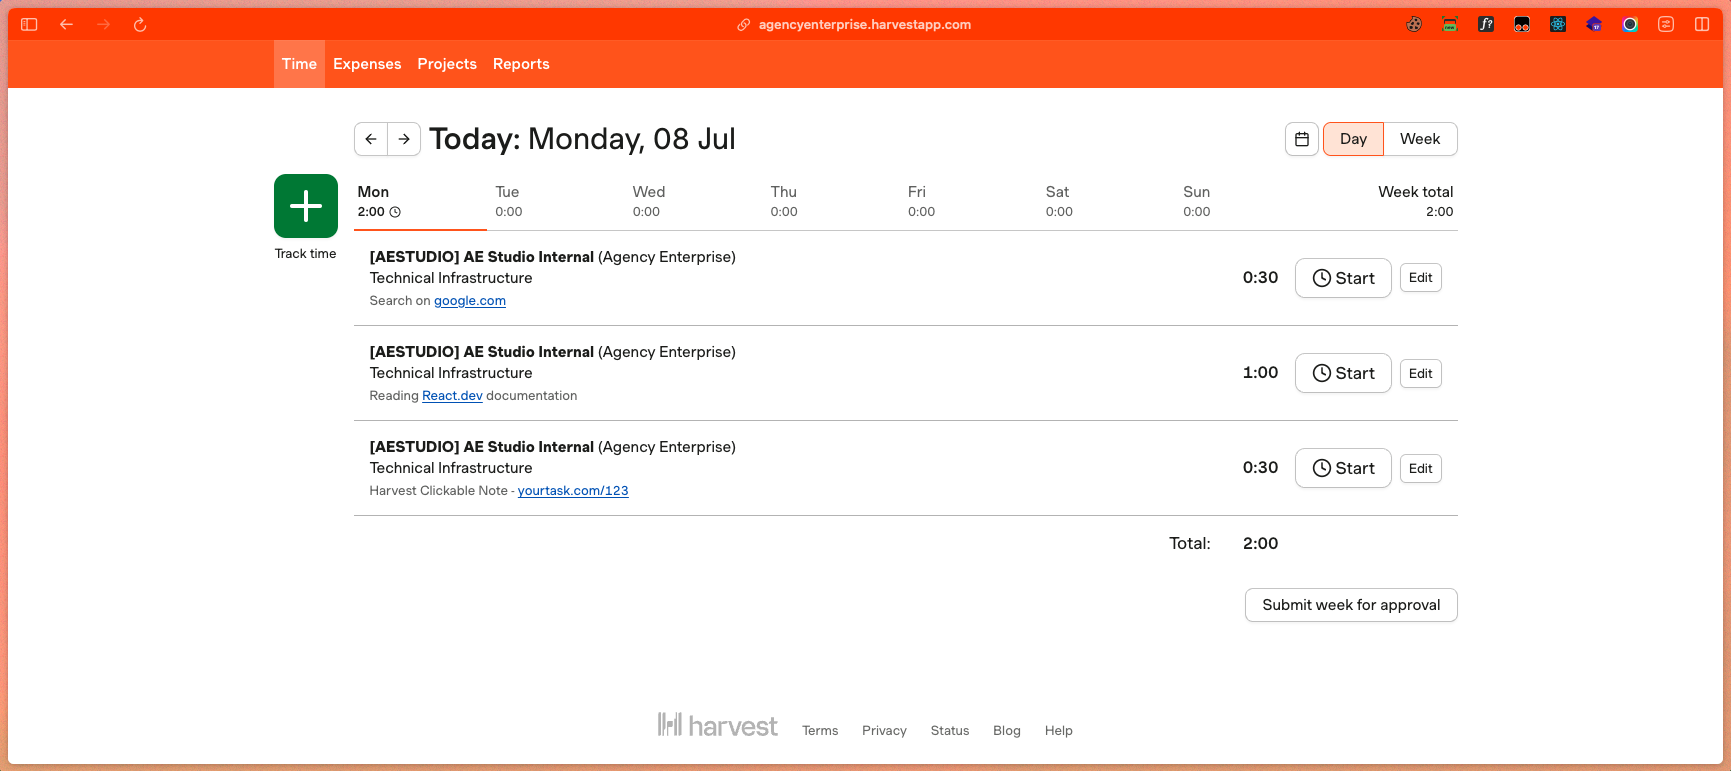Click the browser back arrow
This screenshot has height=771, width=1731.
pos(67,25)
